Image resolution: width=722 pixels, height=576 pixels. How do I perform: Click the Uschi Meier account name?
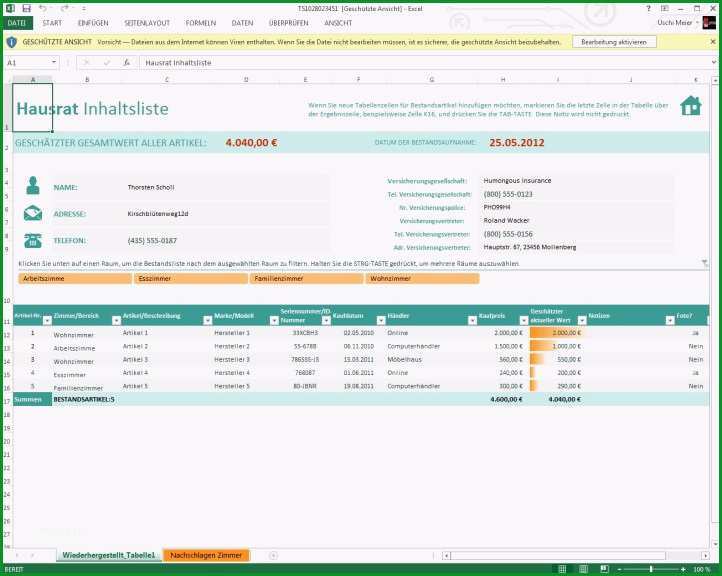tap(675, 23)
